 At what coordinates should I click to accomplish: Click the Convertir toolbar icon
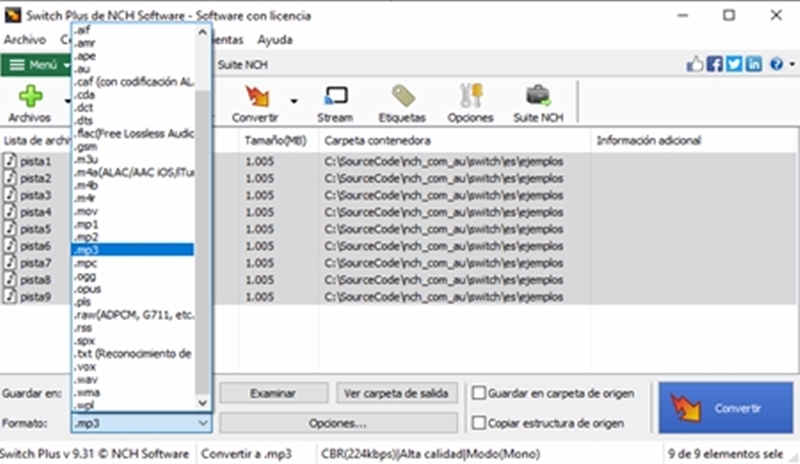(255, 98)
